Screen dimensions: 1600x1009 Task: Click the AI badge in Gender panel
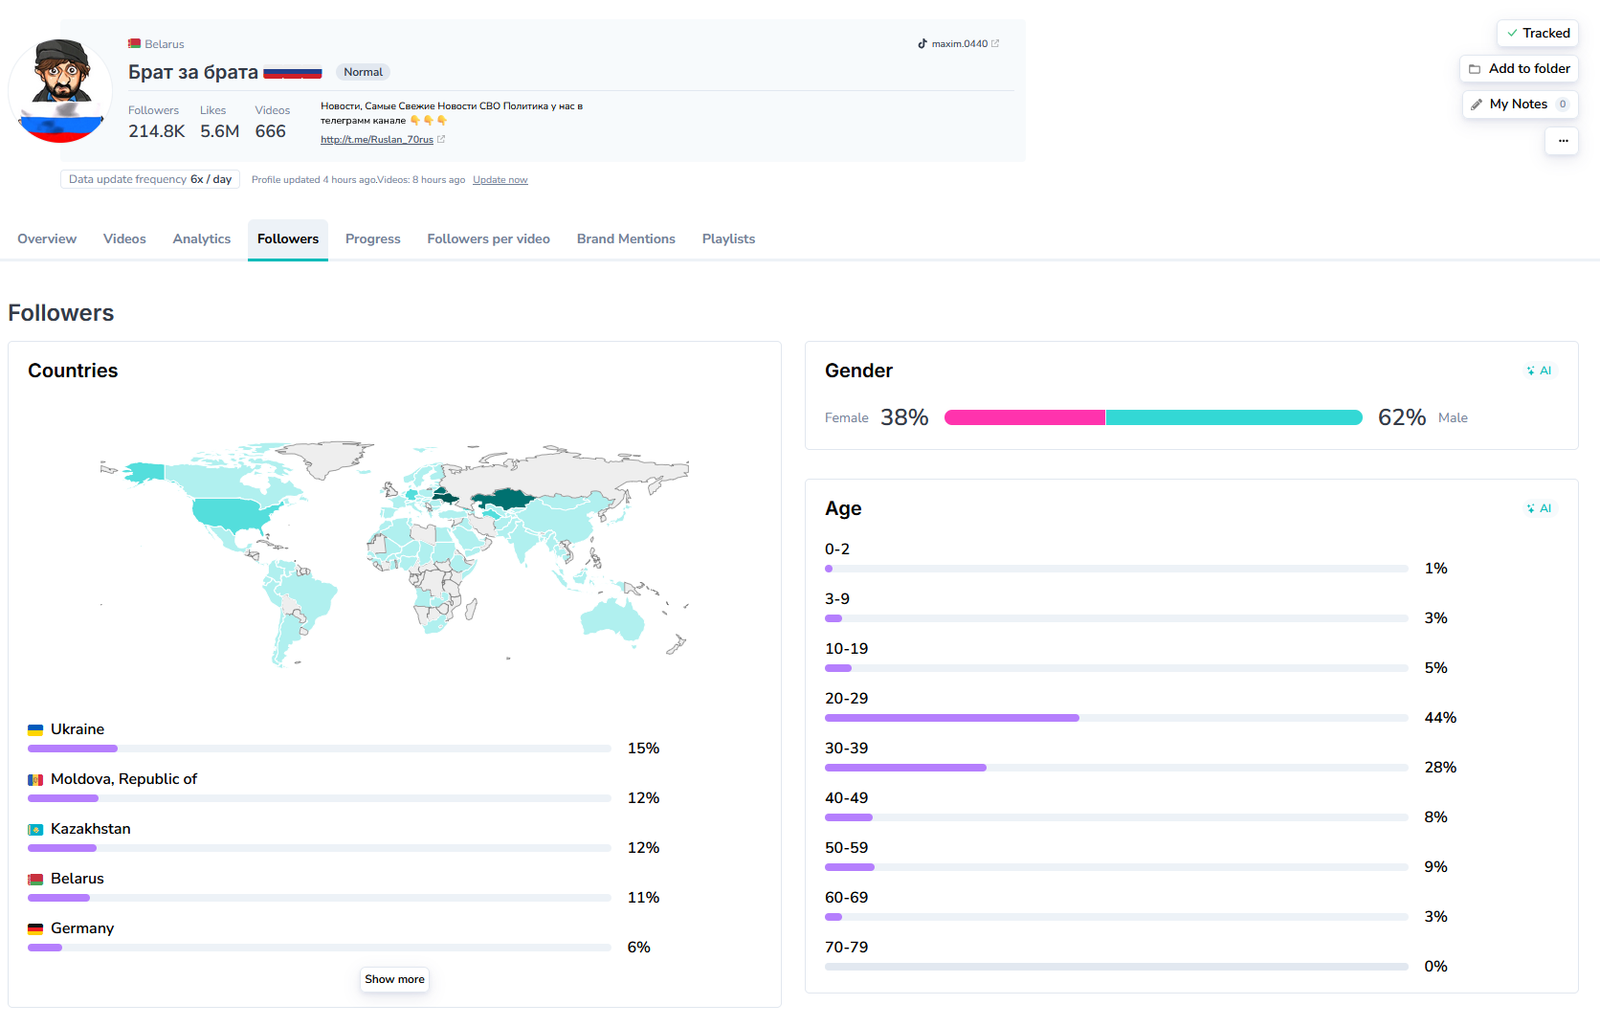pos(1539,371)
